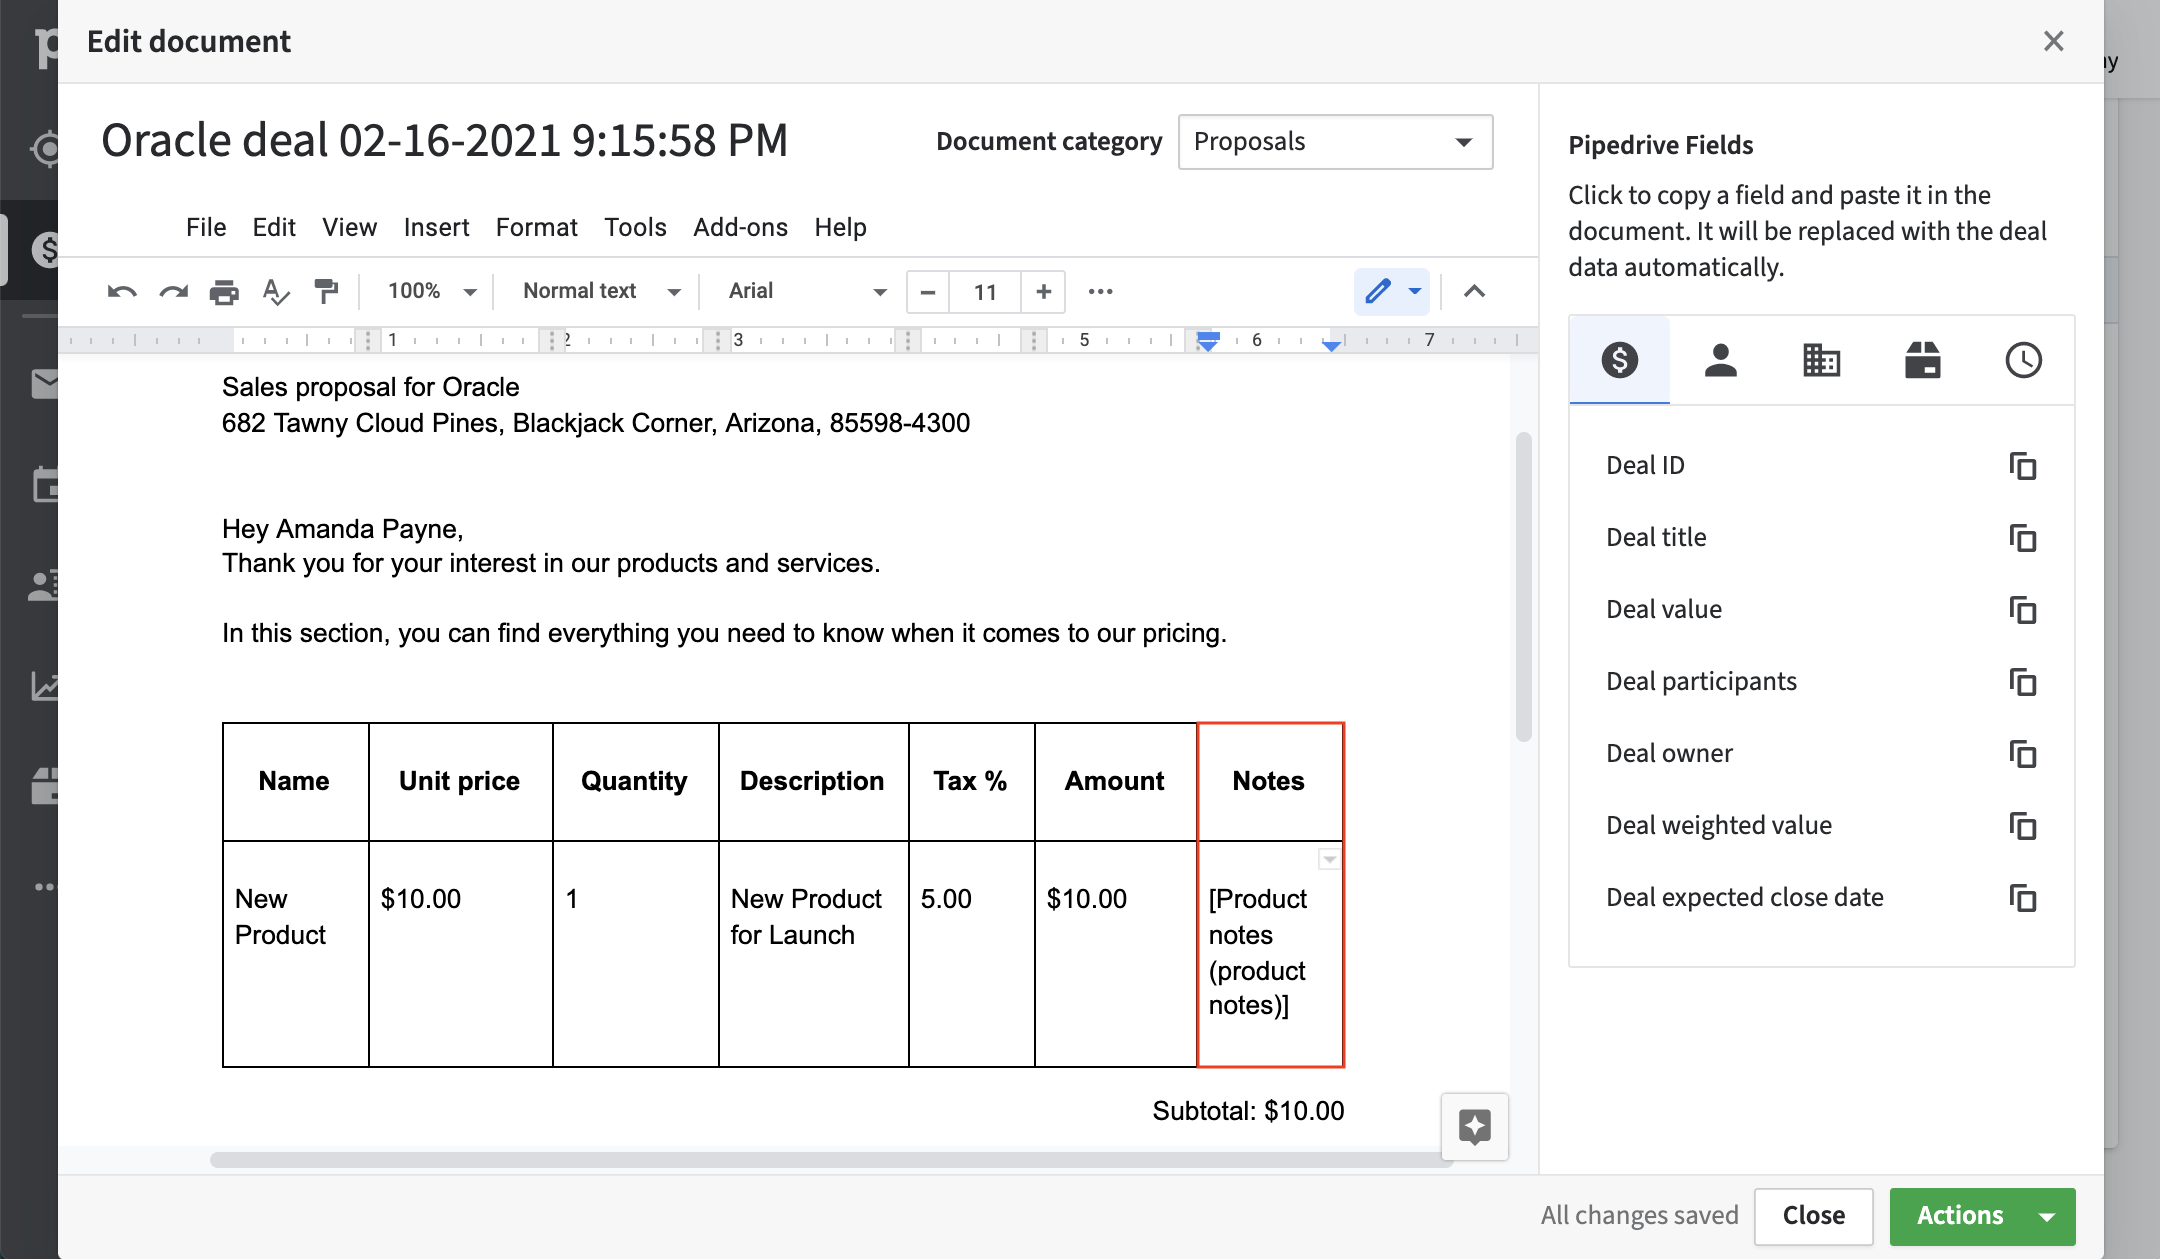Switch to the Person fields tab
Image resolution: width=2160 pixels, height=1259 pixels.
(x=1720, y=360)
